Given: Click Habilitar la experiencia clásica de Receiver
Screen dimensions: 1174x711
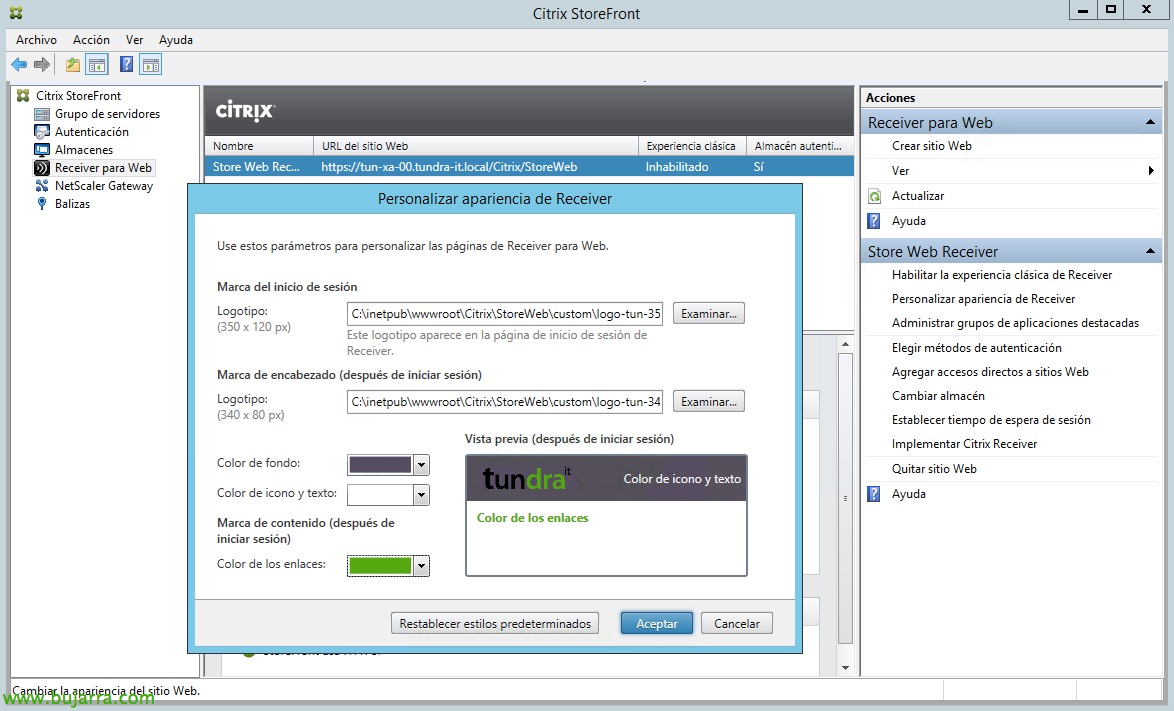Looking at the screenshot, I should pyautogui.click(x=1002, y=275).
